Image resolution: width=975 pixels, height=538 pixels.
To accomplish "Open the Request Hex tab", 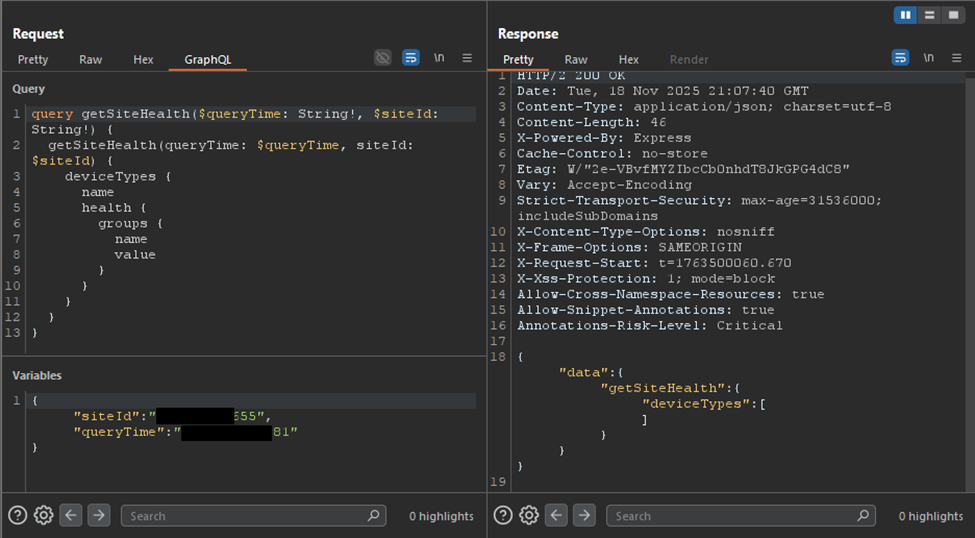I will tap(143, 60).
